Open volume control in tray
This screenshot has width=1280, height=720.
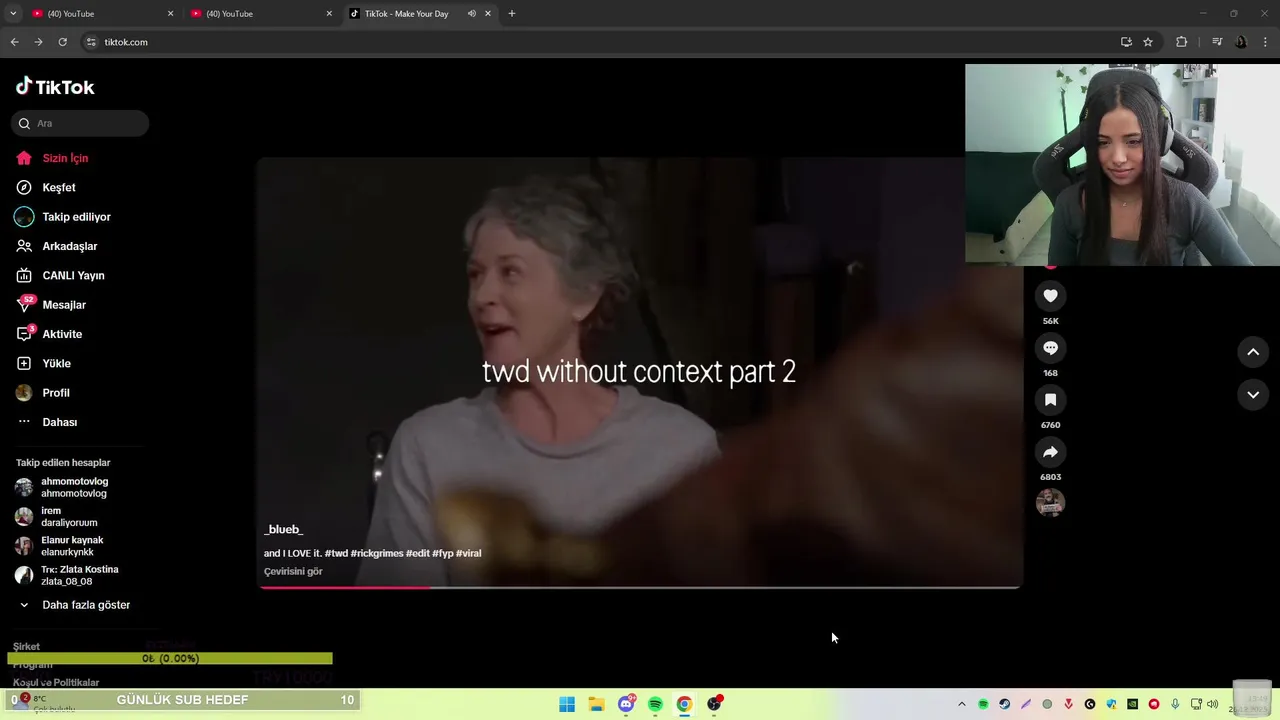click(1213, 704)
